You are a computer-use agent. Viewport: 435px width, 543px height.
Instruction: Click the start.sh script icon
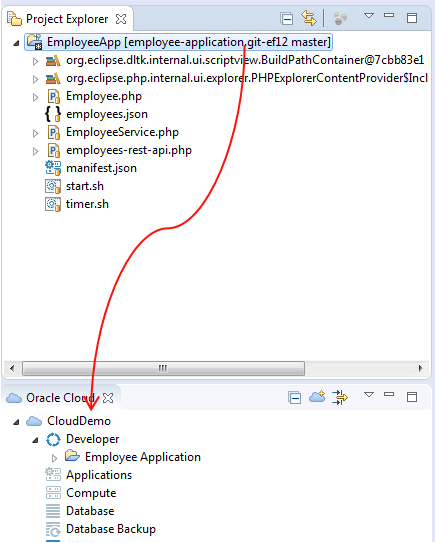53,186
